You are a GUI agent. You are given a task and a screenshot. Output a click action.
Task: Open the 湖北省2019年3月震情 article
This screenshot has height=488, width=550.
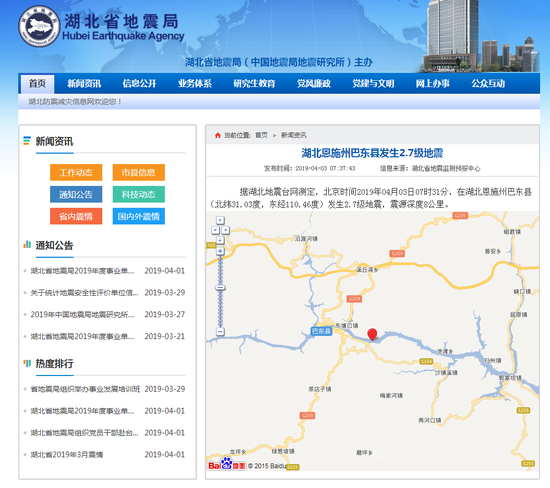[x=67, y=455]
